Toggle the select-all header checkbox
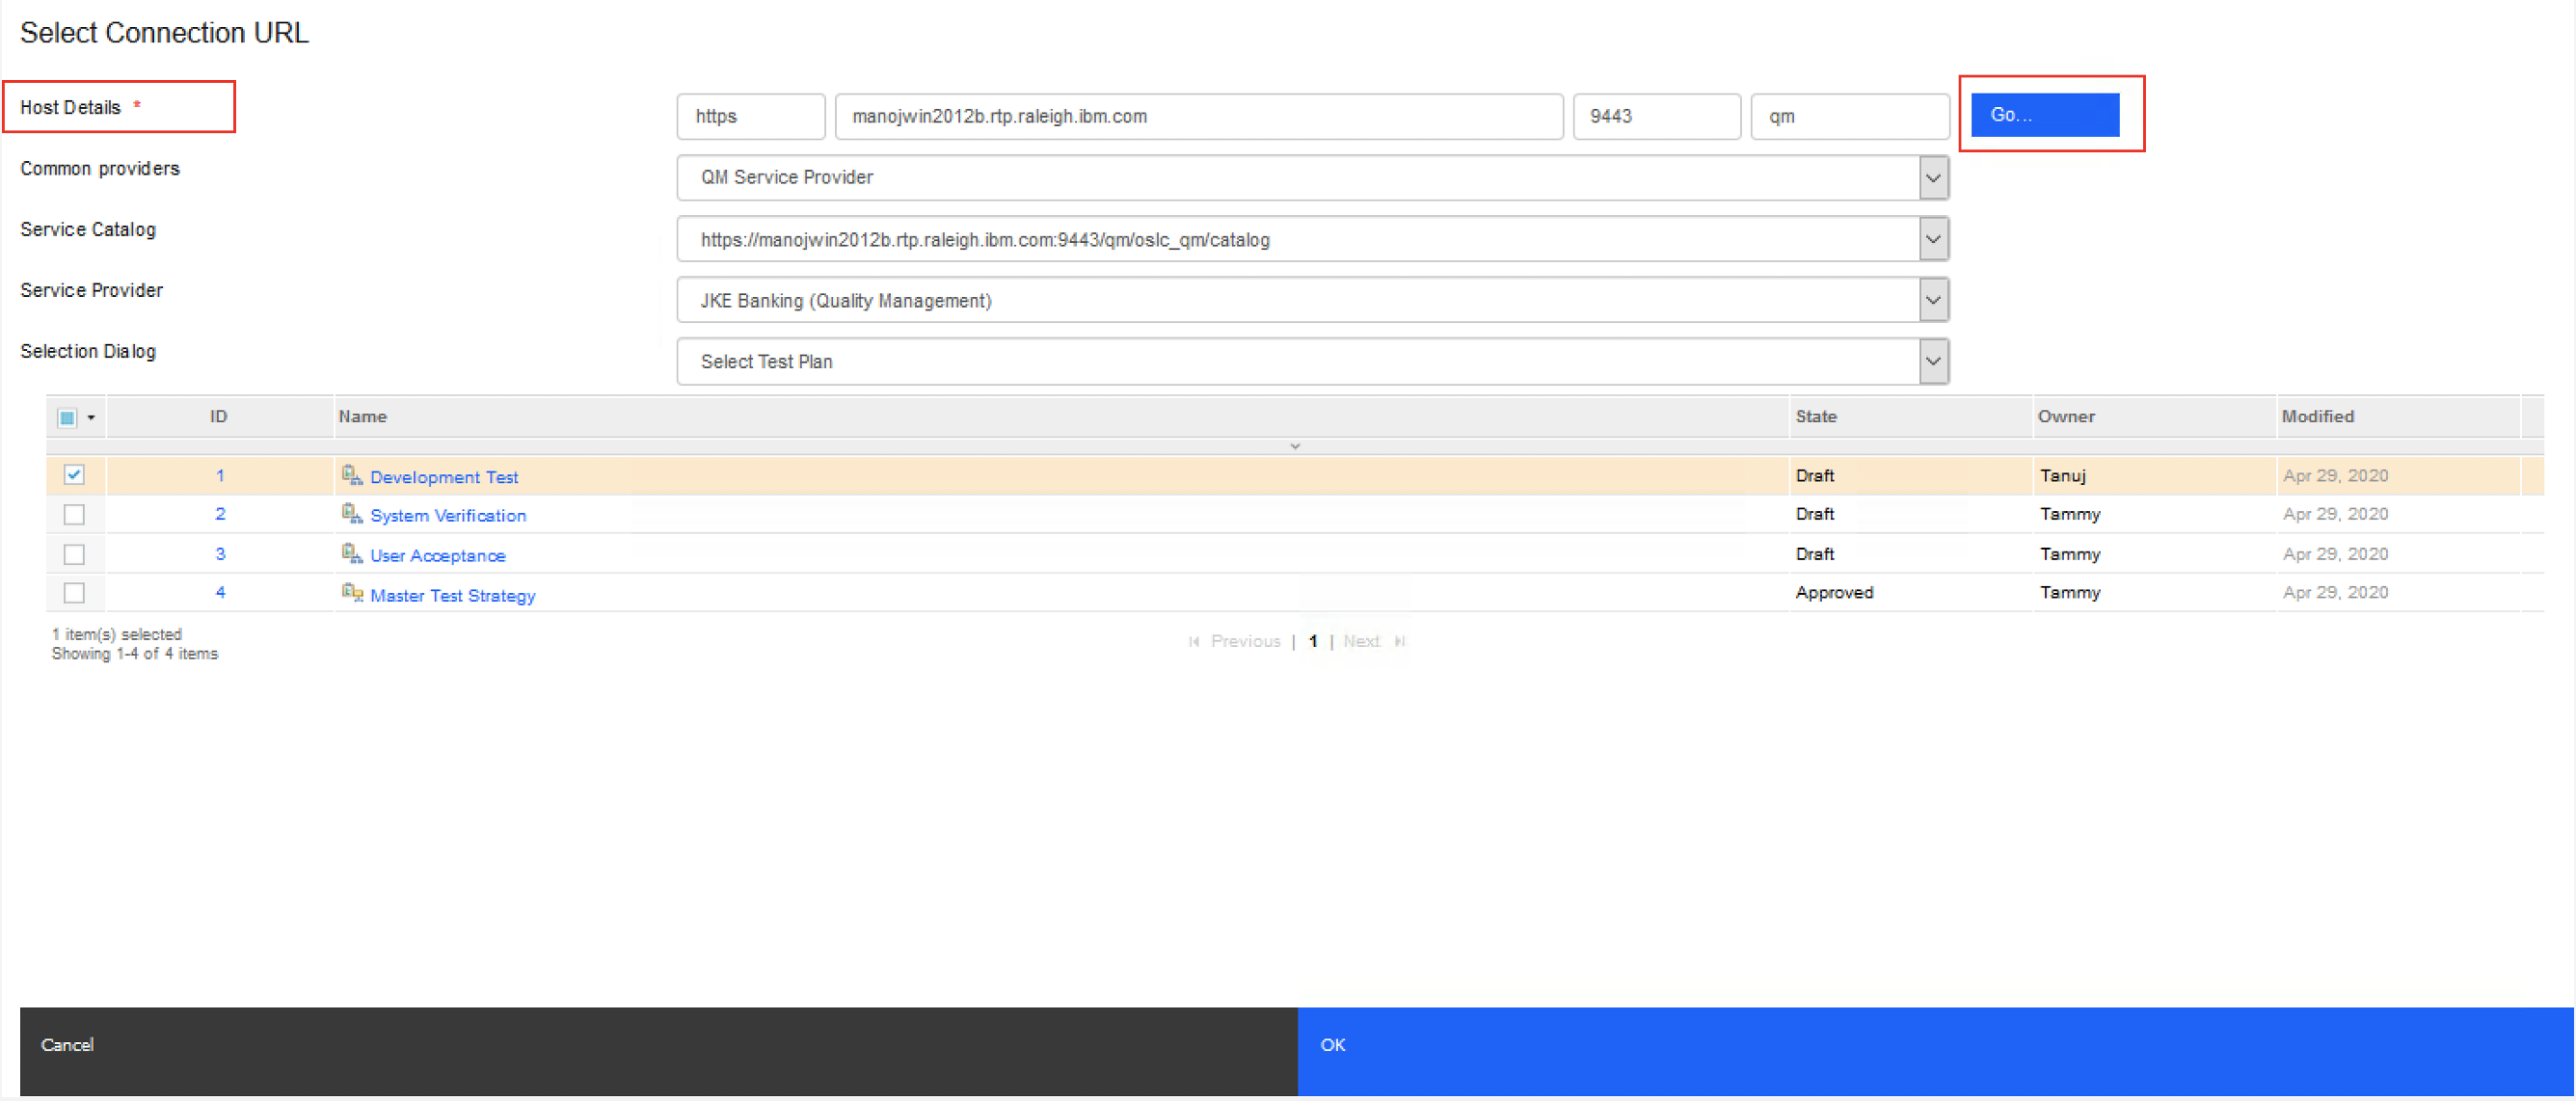 point(67,417)
